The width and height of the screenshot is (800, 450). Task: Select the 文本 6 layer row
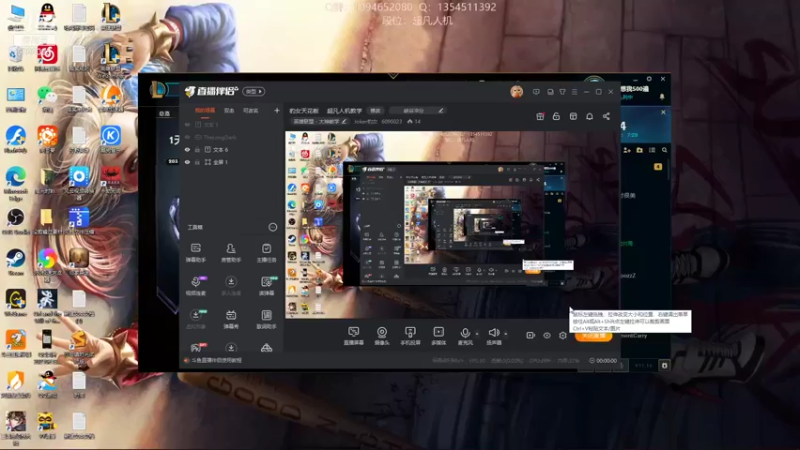click(x=232, y=149)
